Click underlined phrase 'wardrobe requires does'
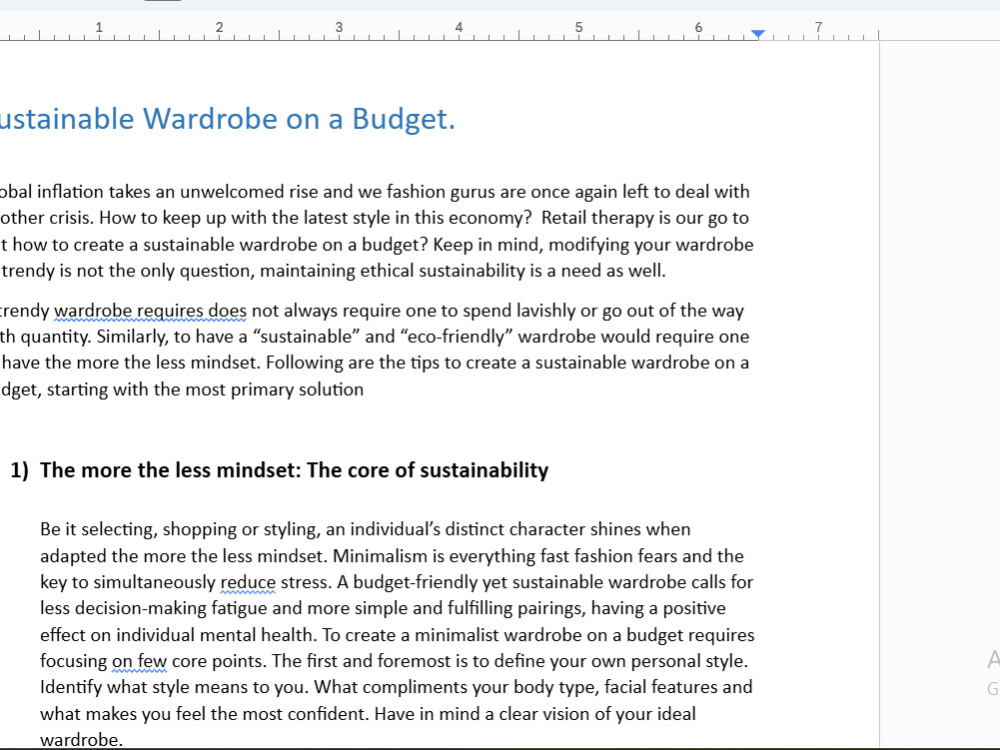This screenshot has height=750, width=1000. click(150, 311)
